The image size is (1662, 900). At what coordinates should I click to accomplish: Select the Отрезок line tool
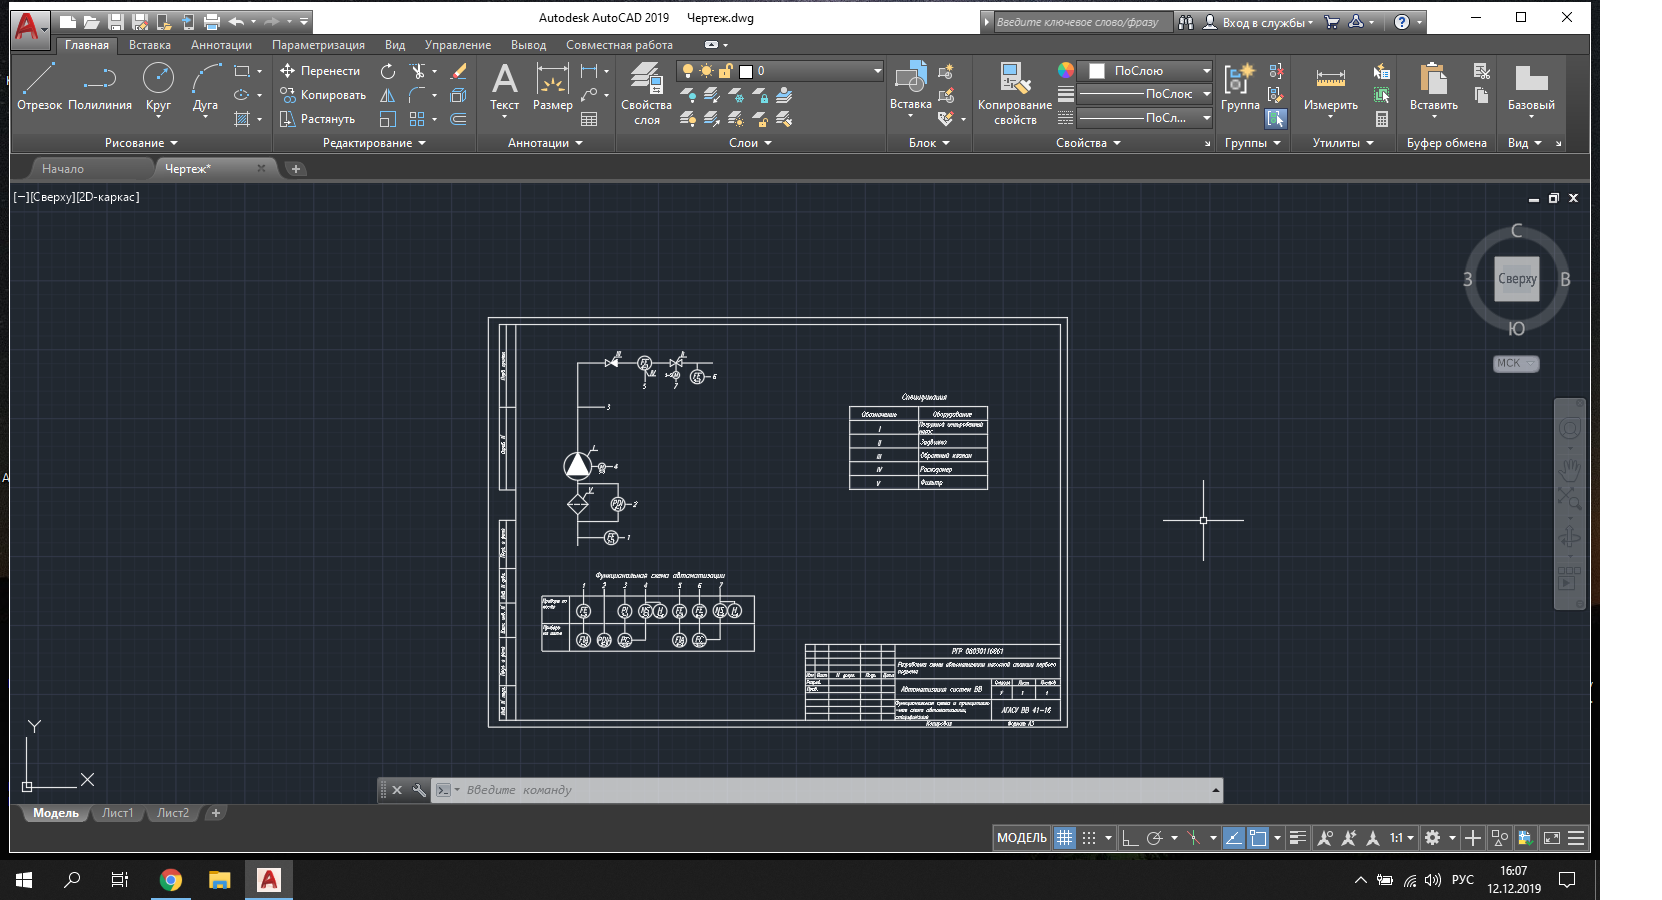39,86
